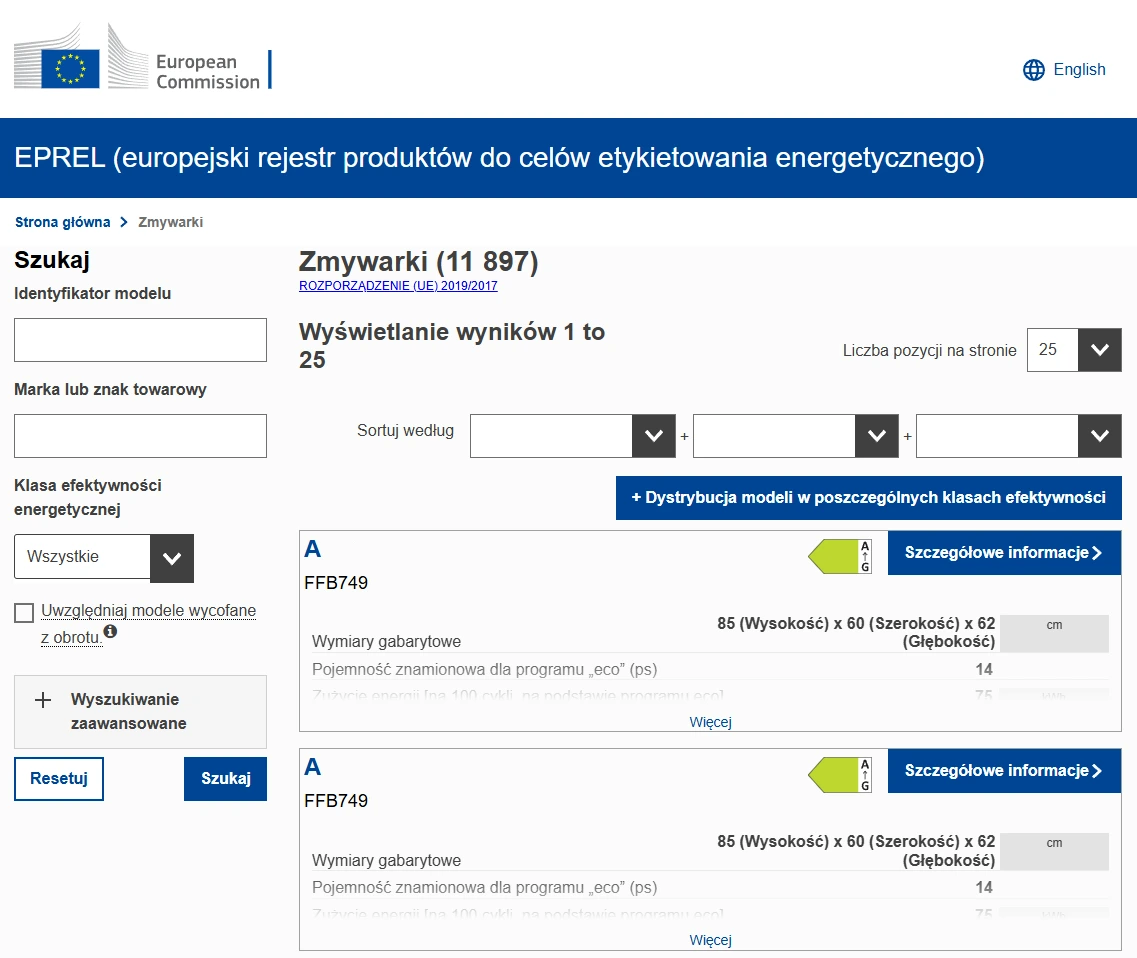Image resolution: width=1137 pixels, height=958 pixels.
Task: Go to Strona główna breadcrumb
Action: [x=62, y=222]
